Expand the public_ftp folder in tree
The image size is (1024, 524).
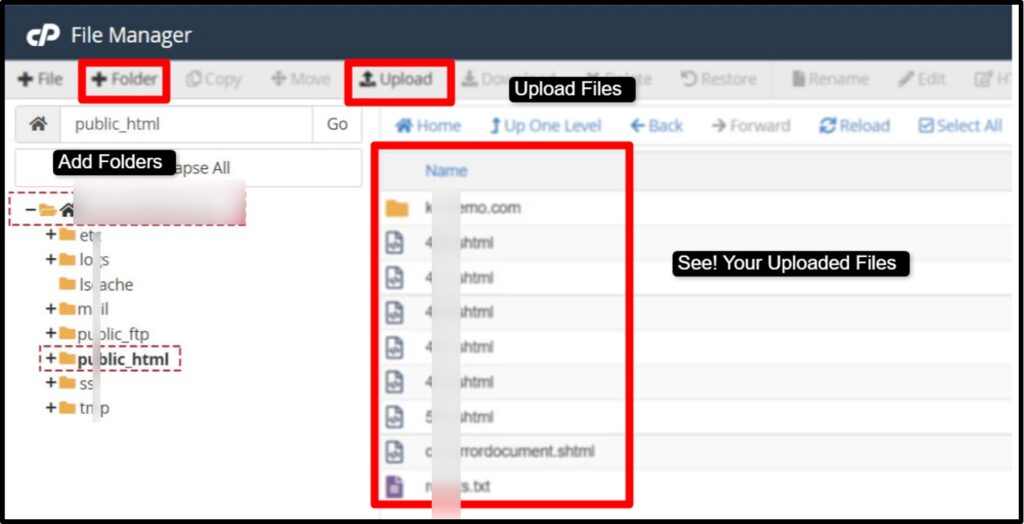click(51, 334)
